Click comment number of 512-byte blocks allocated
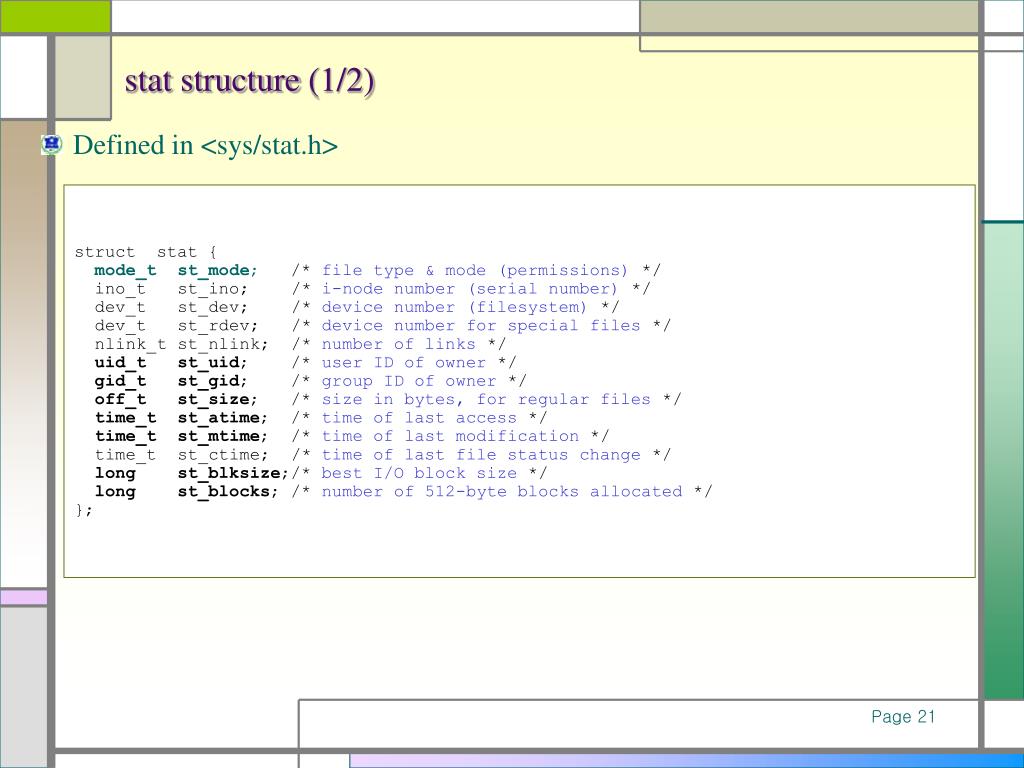The width and height of the screenshot is (1024, 768). click(x=502, y=491)
